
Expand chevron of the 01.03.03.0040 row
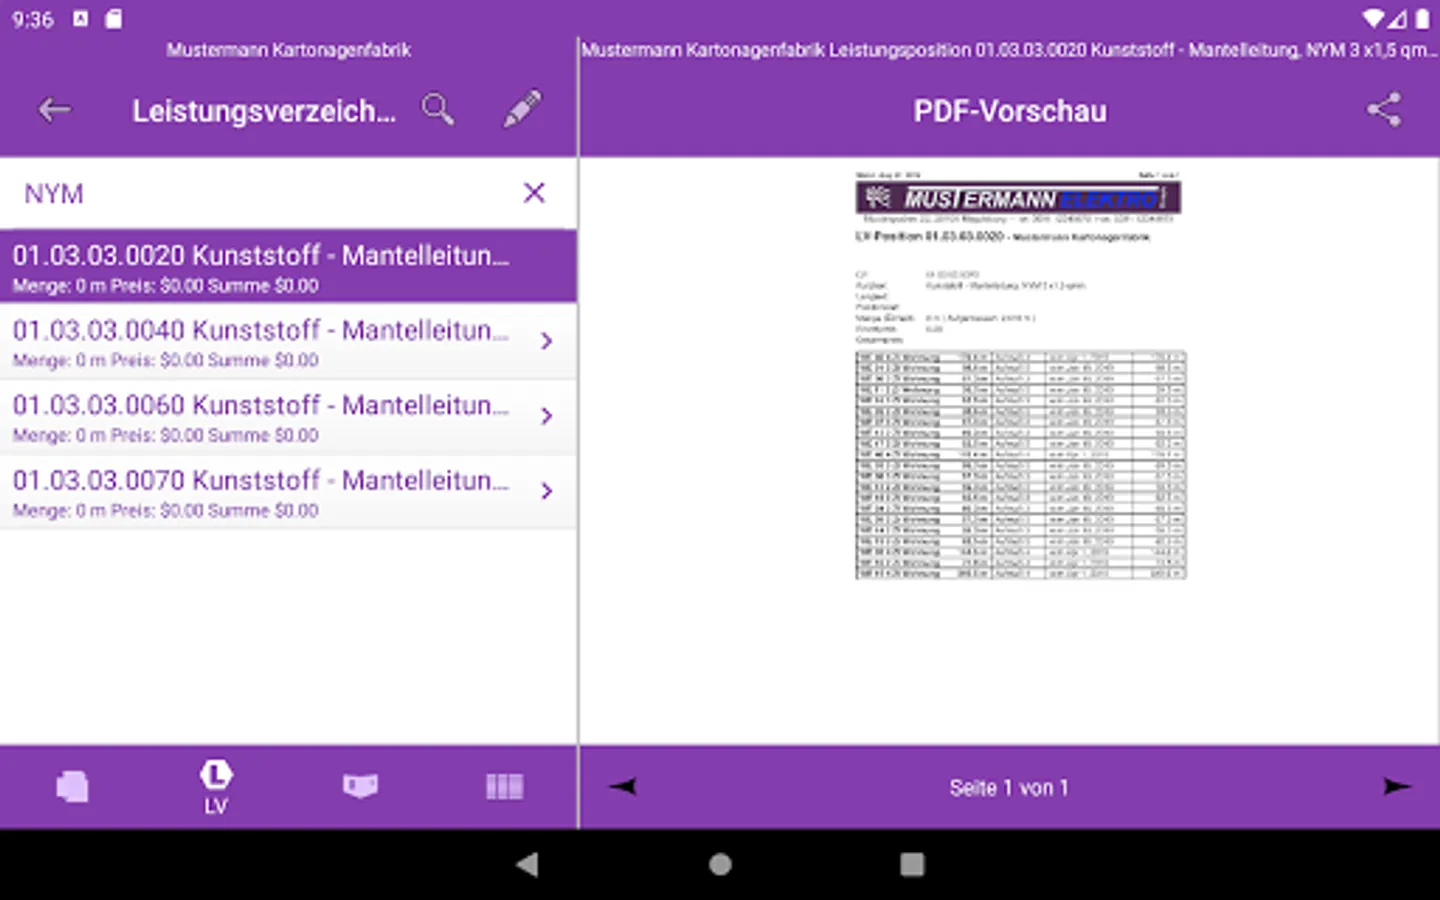pyautogui.click(x=546, y=341)
